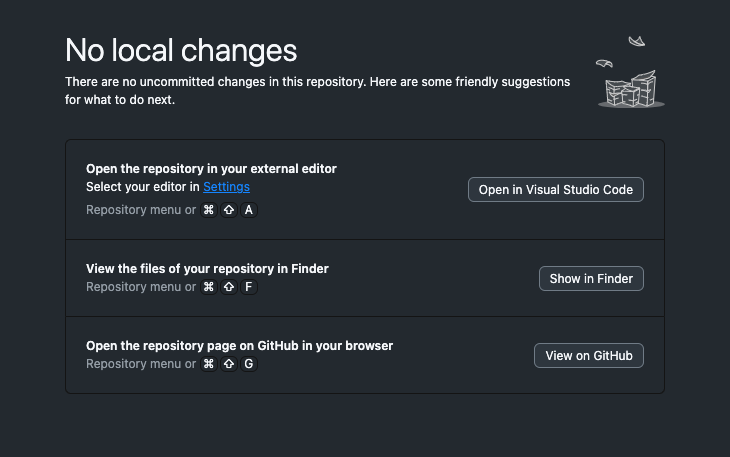
Task: Open the Settings link for editor selection
Action: [226, 187]
